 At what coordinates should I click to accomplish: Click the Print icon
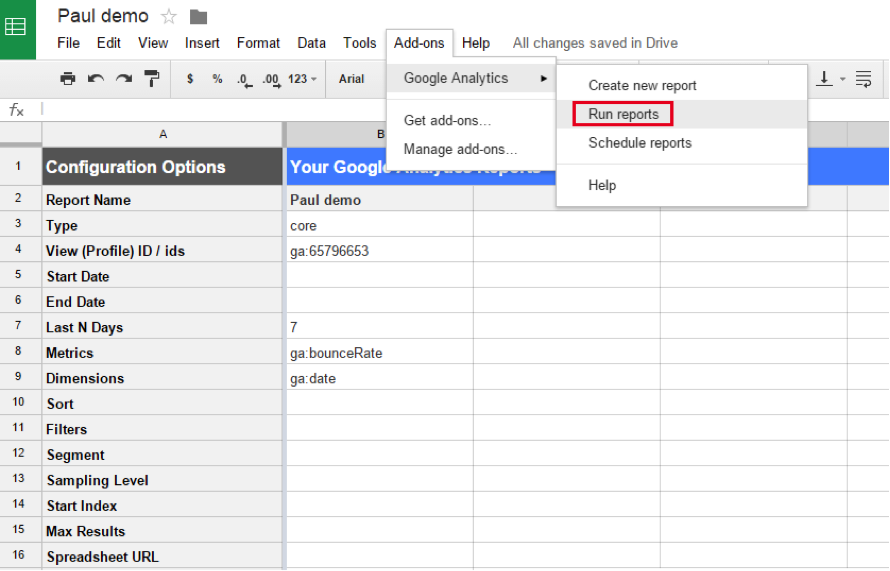(68, 79)
